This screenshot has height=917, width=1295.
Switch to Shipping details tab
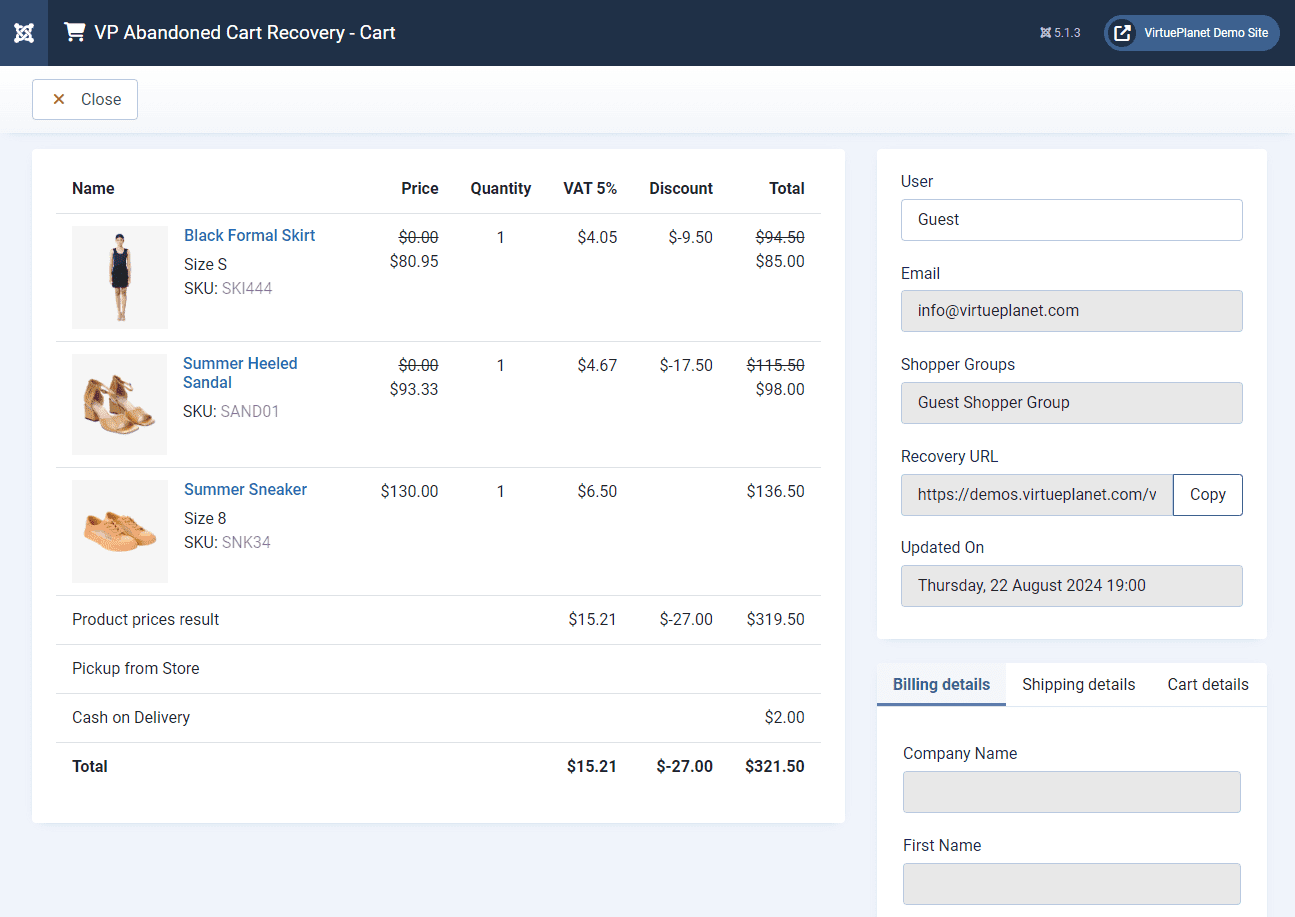(1078, 685)
